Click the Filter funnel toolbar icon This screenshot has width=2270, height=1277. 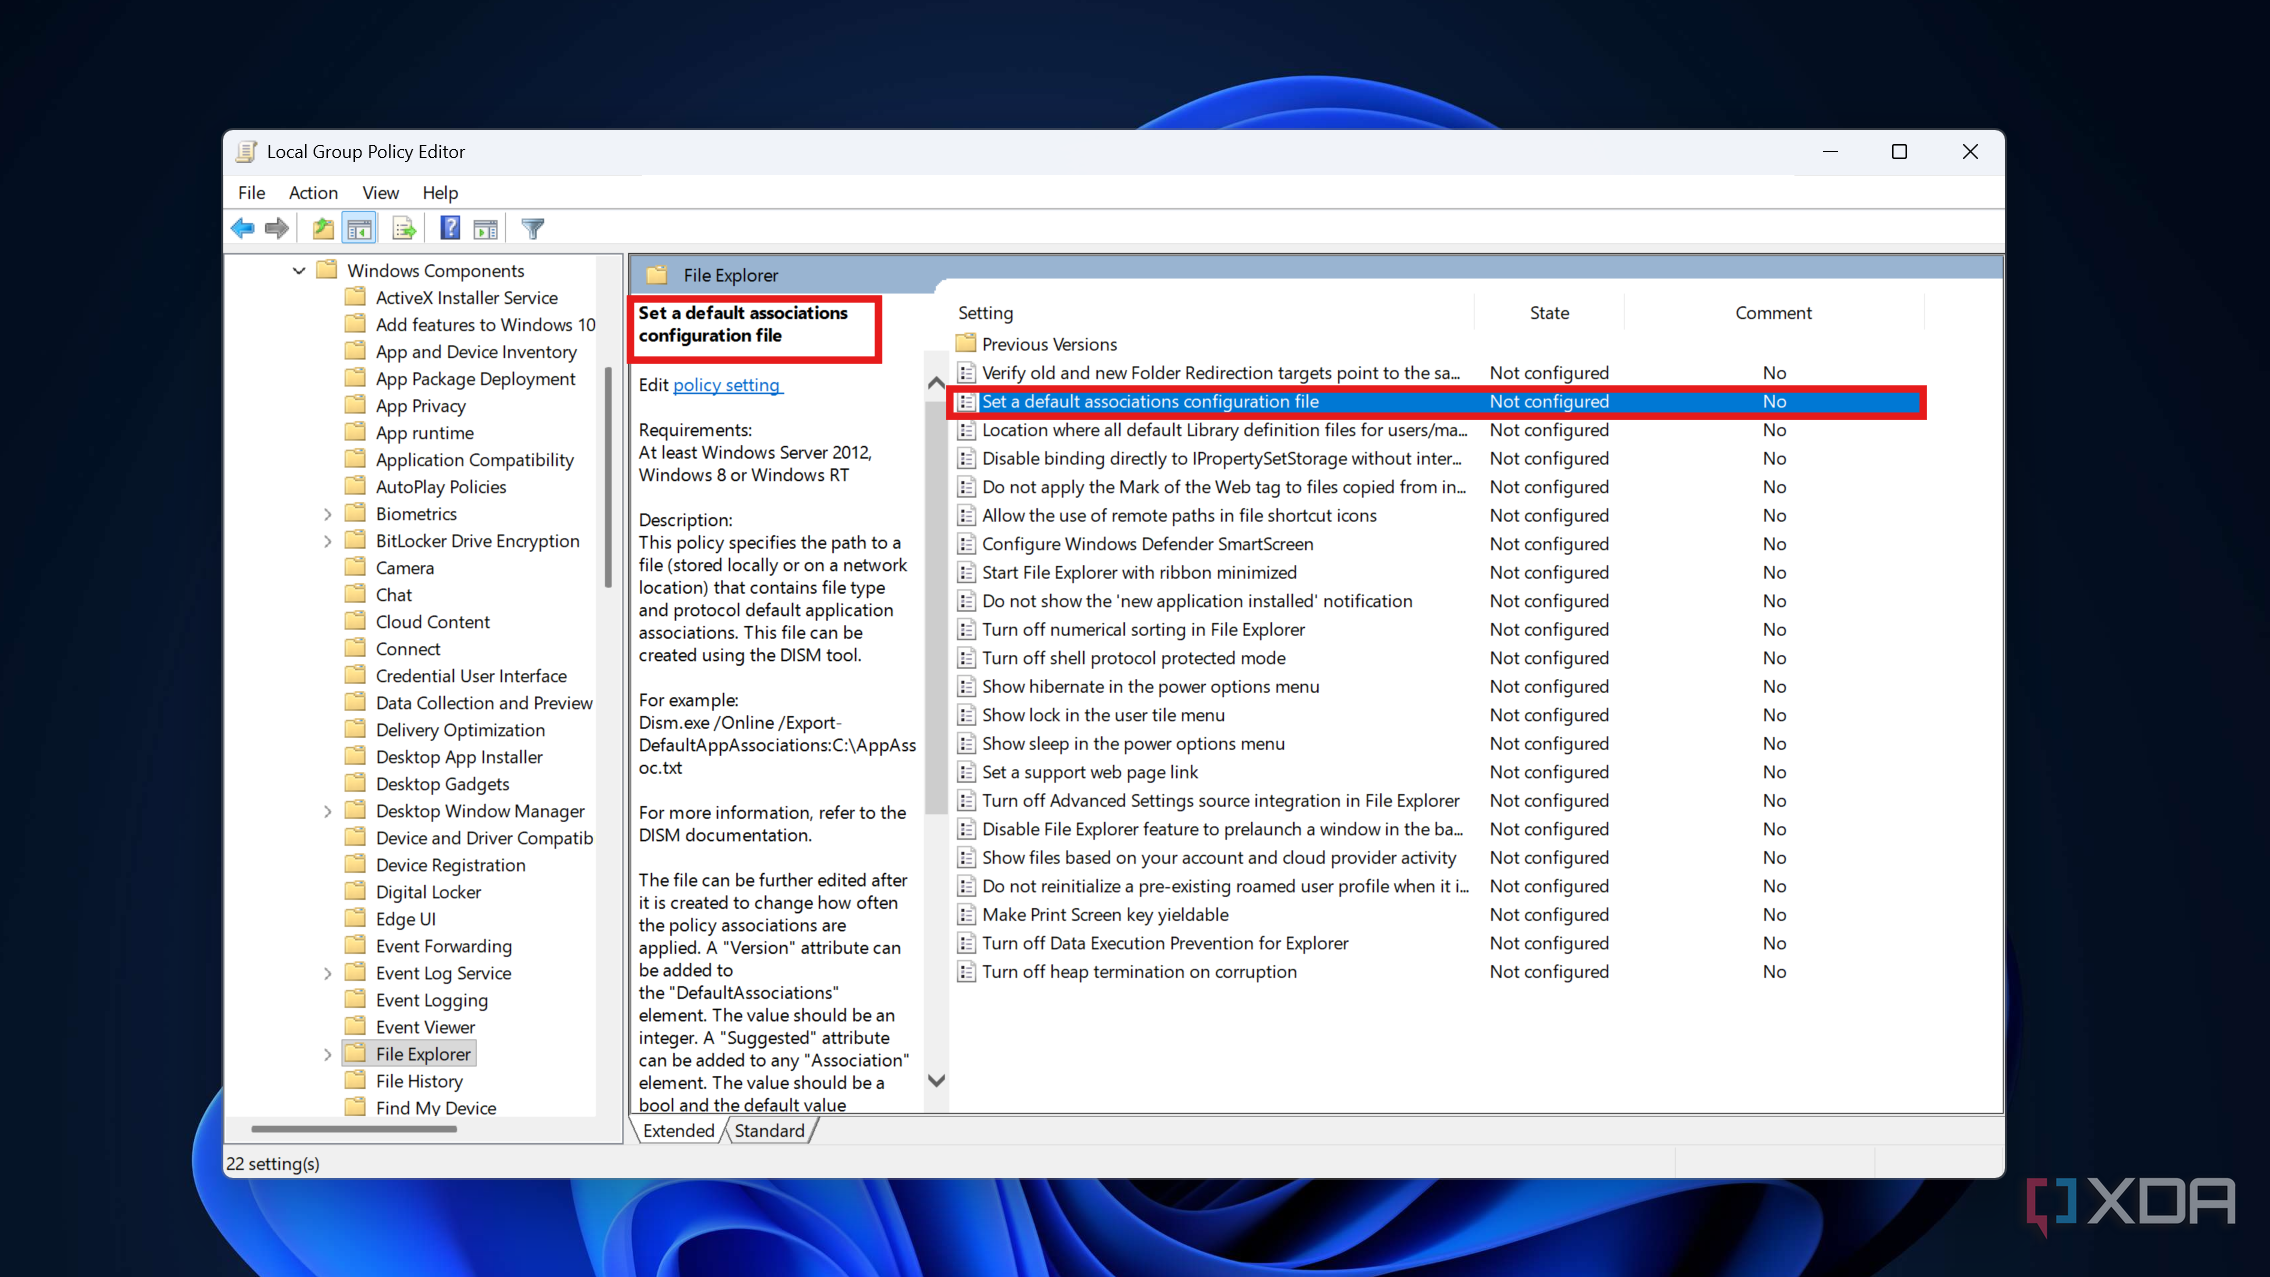click(533, 229)
